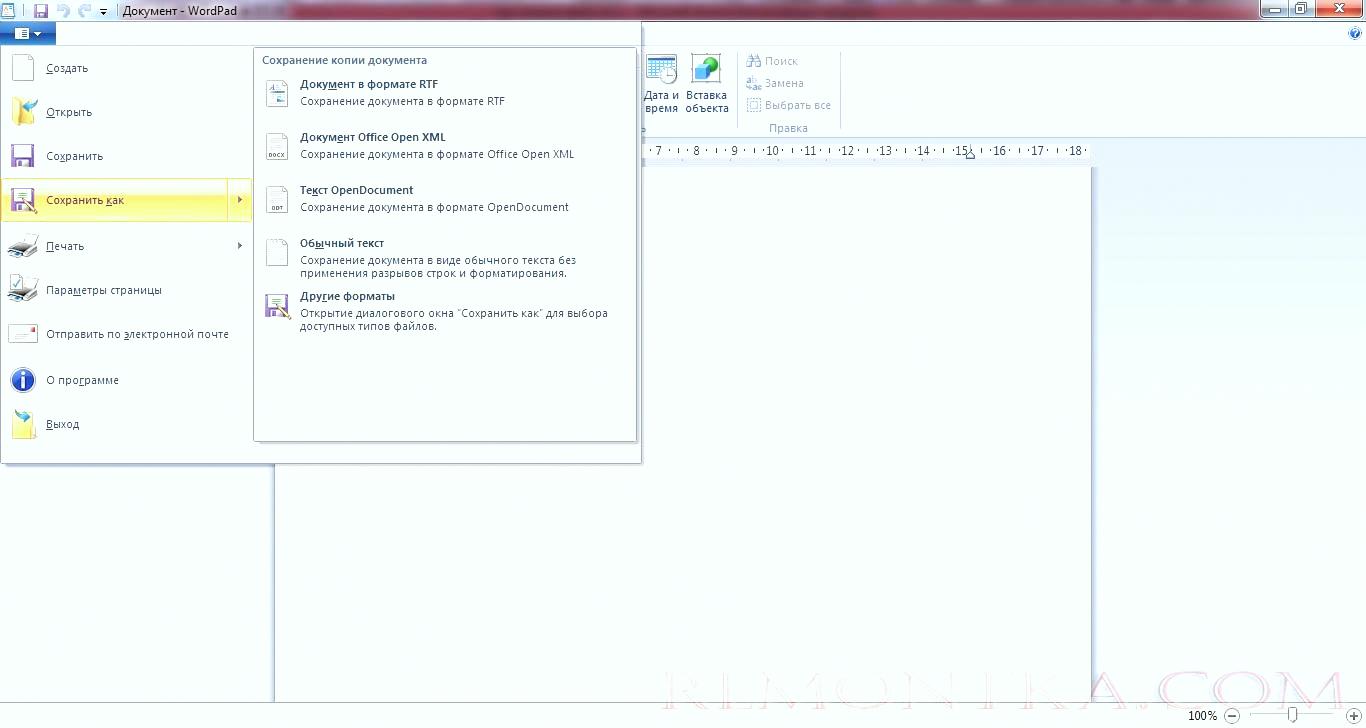Viewport: 1366px width, 728px height.
Task: Click the quick access Save icon
Action: (41, 11)
